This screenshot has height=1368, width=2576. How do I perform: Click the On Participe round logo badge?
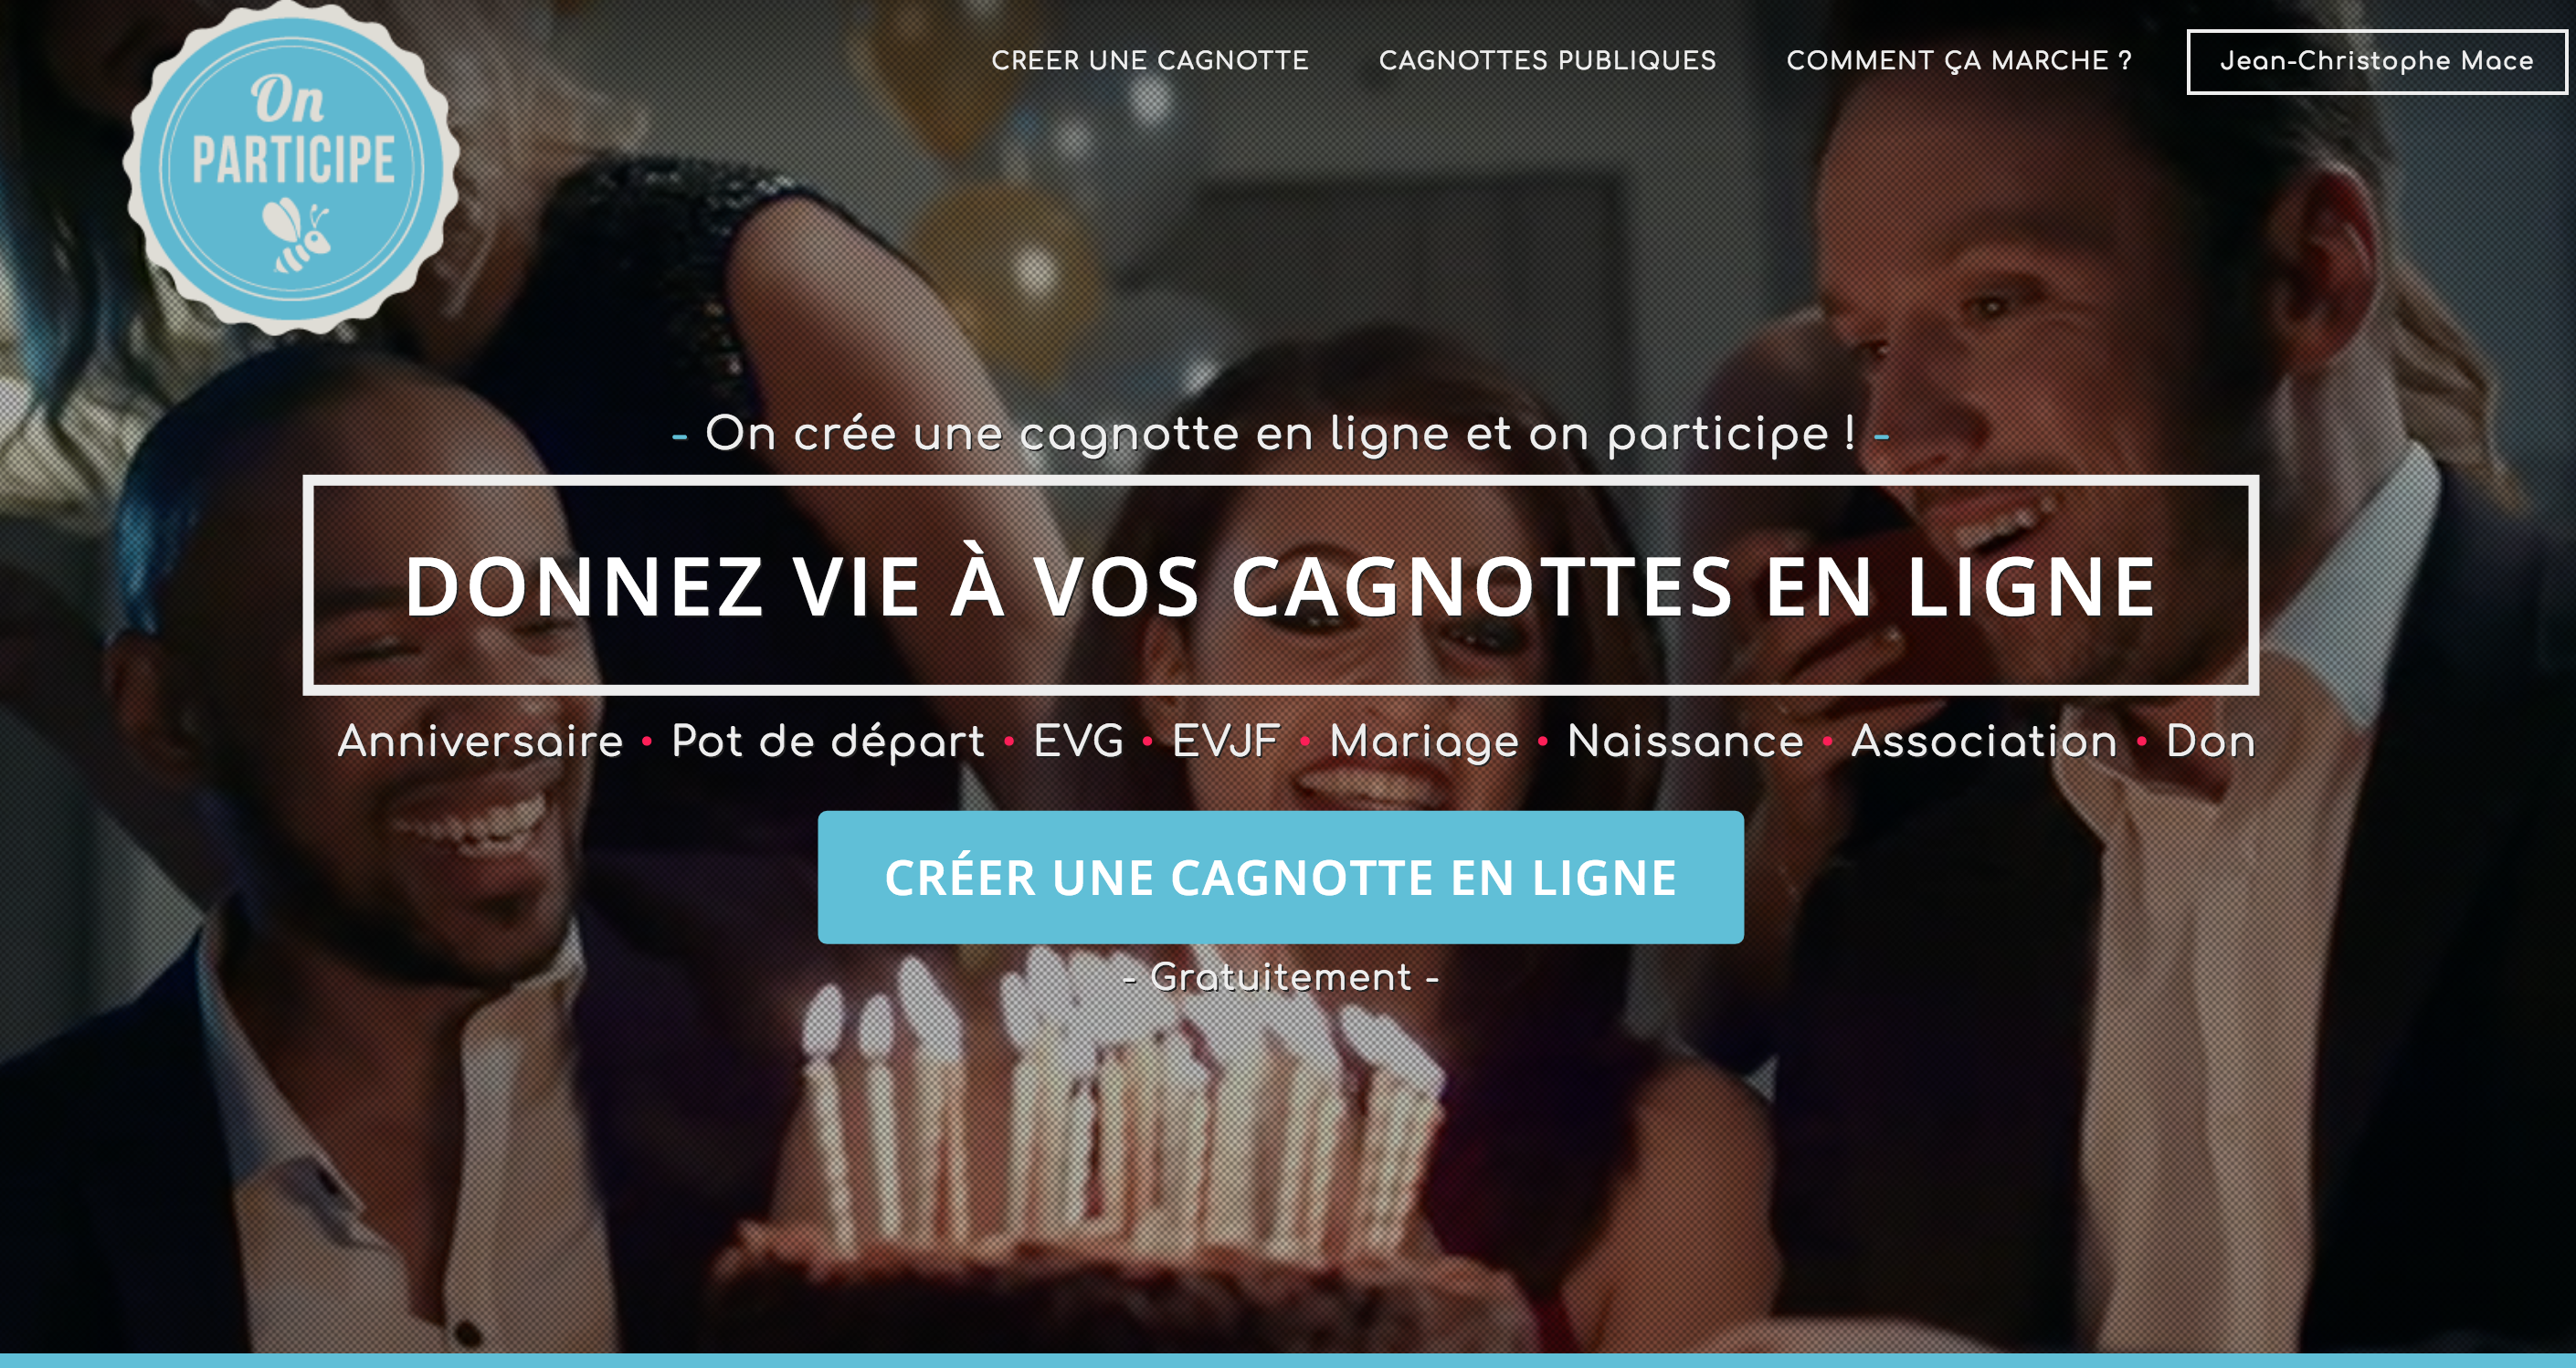pyautogui.click(x=291, y=167)
